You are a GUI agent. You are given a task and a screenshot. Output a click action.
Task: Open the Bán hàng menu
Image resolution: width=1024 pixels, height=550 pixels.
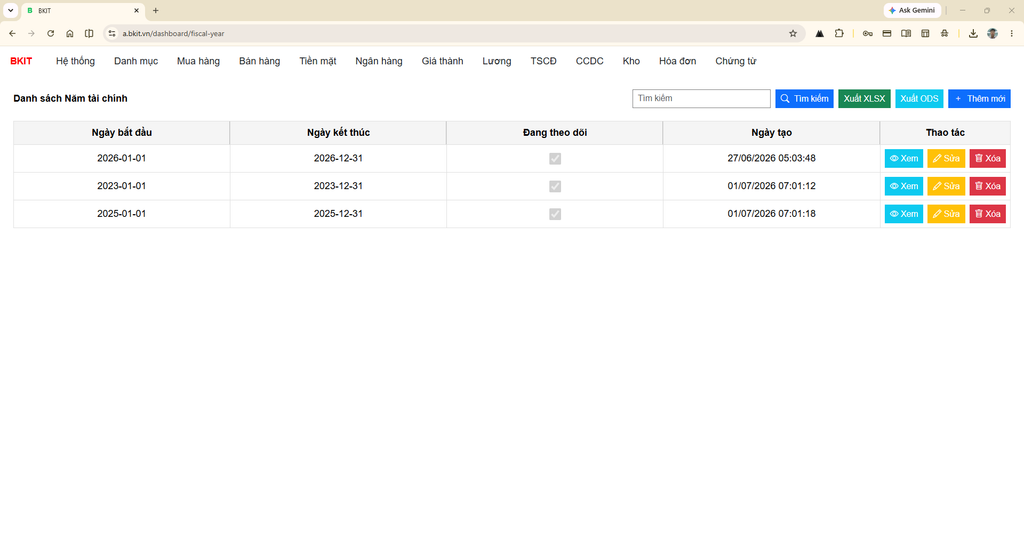click(x=259, y=61)
